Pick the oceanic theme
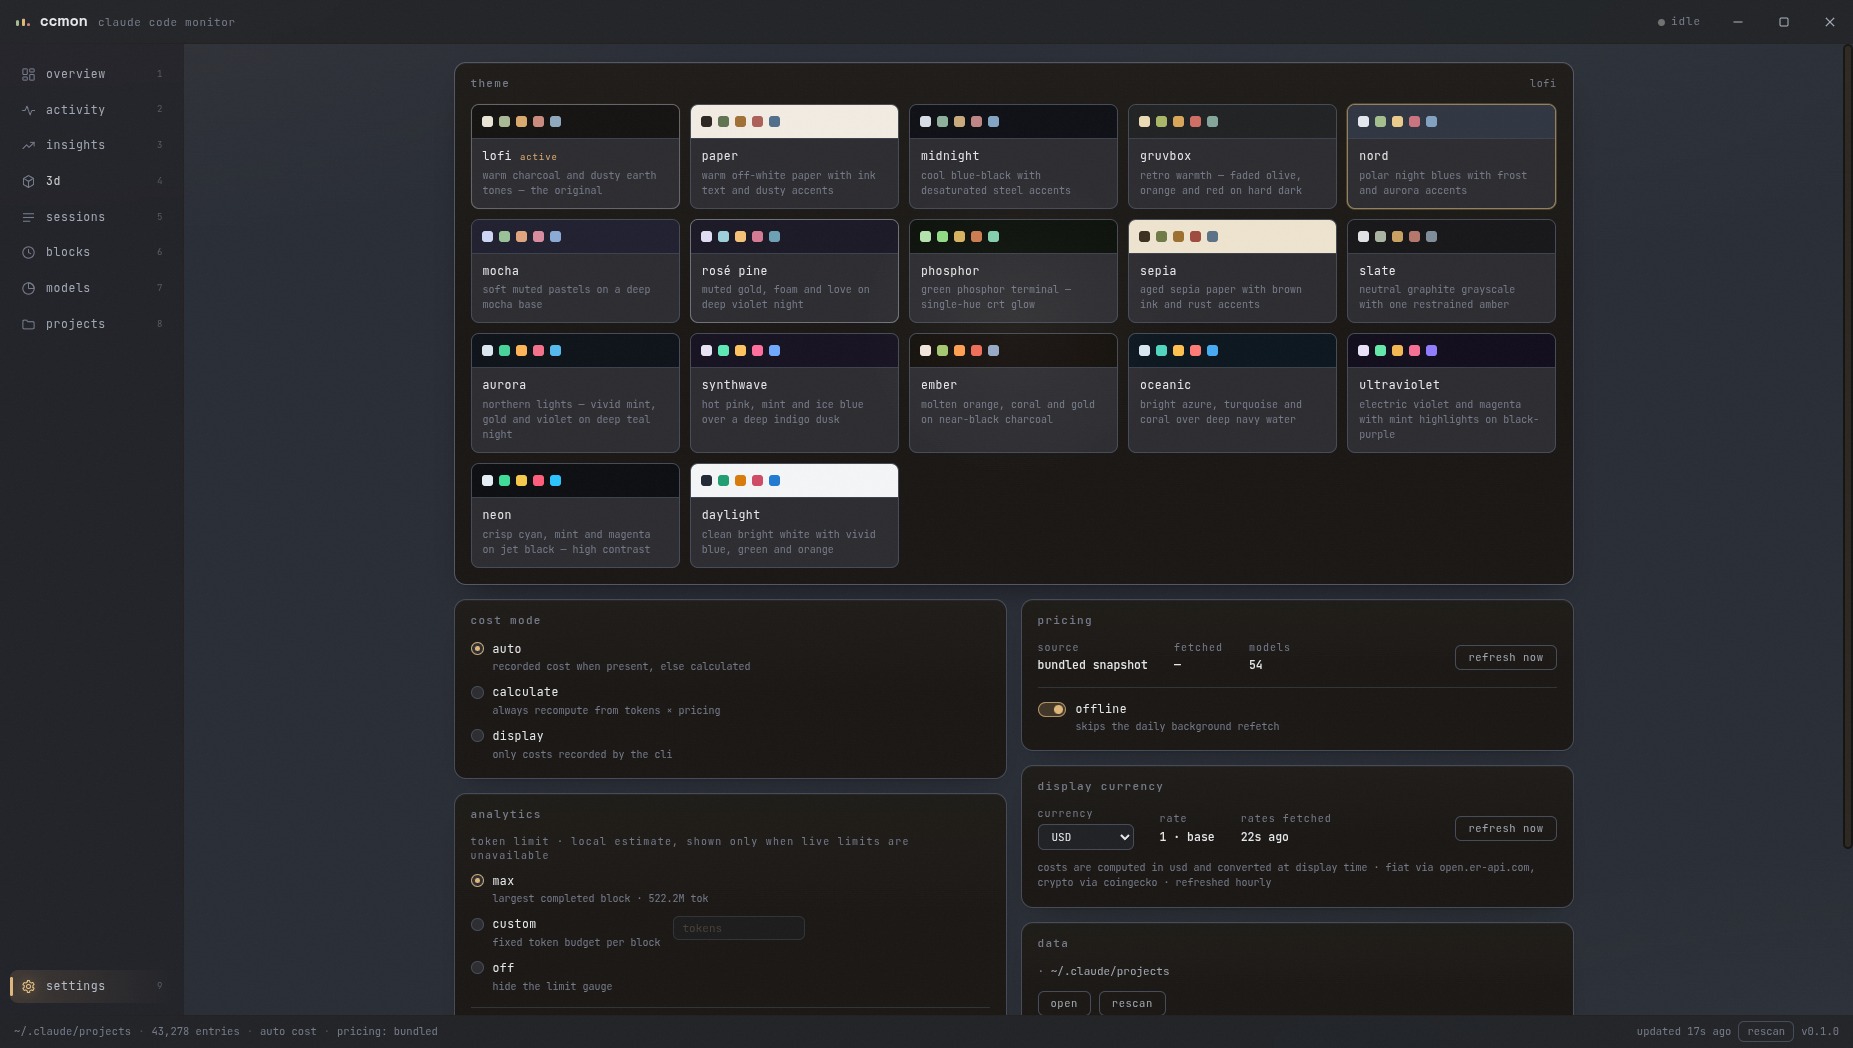Screen dimensions: 1853x1048 click(x=1232, y=393)
